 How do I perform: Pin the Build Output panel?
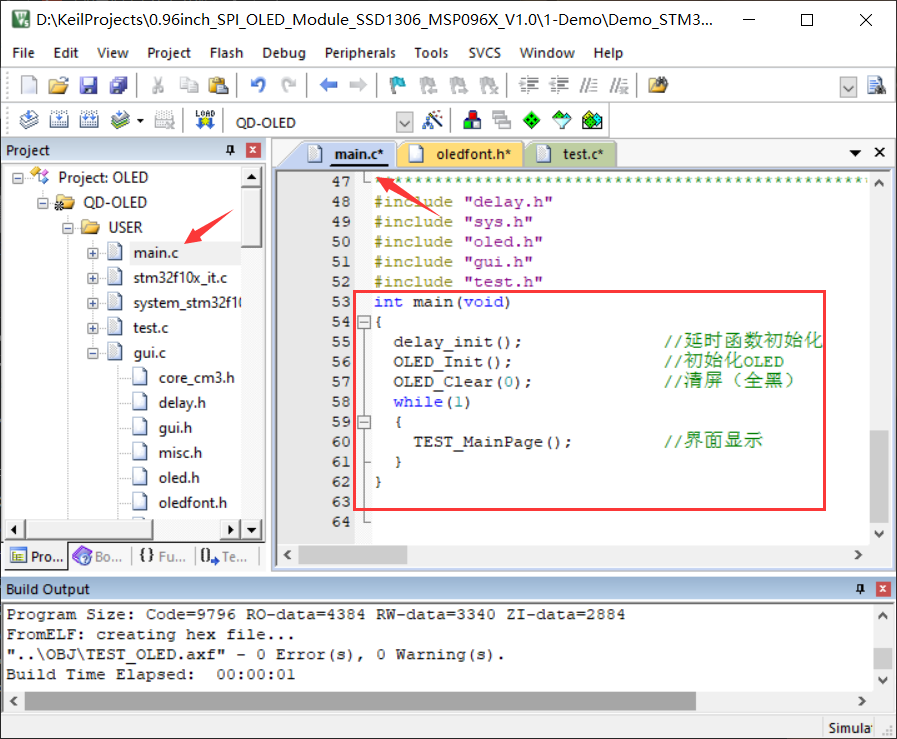click(860, 589)
